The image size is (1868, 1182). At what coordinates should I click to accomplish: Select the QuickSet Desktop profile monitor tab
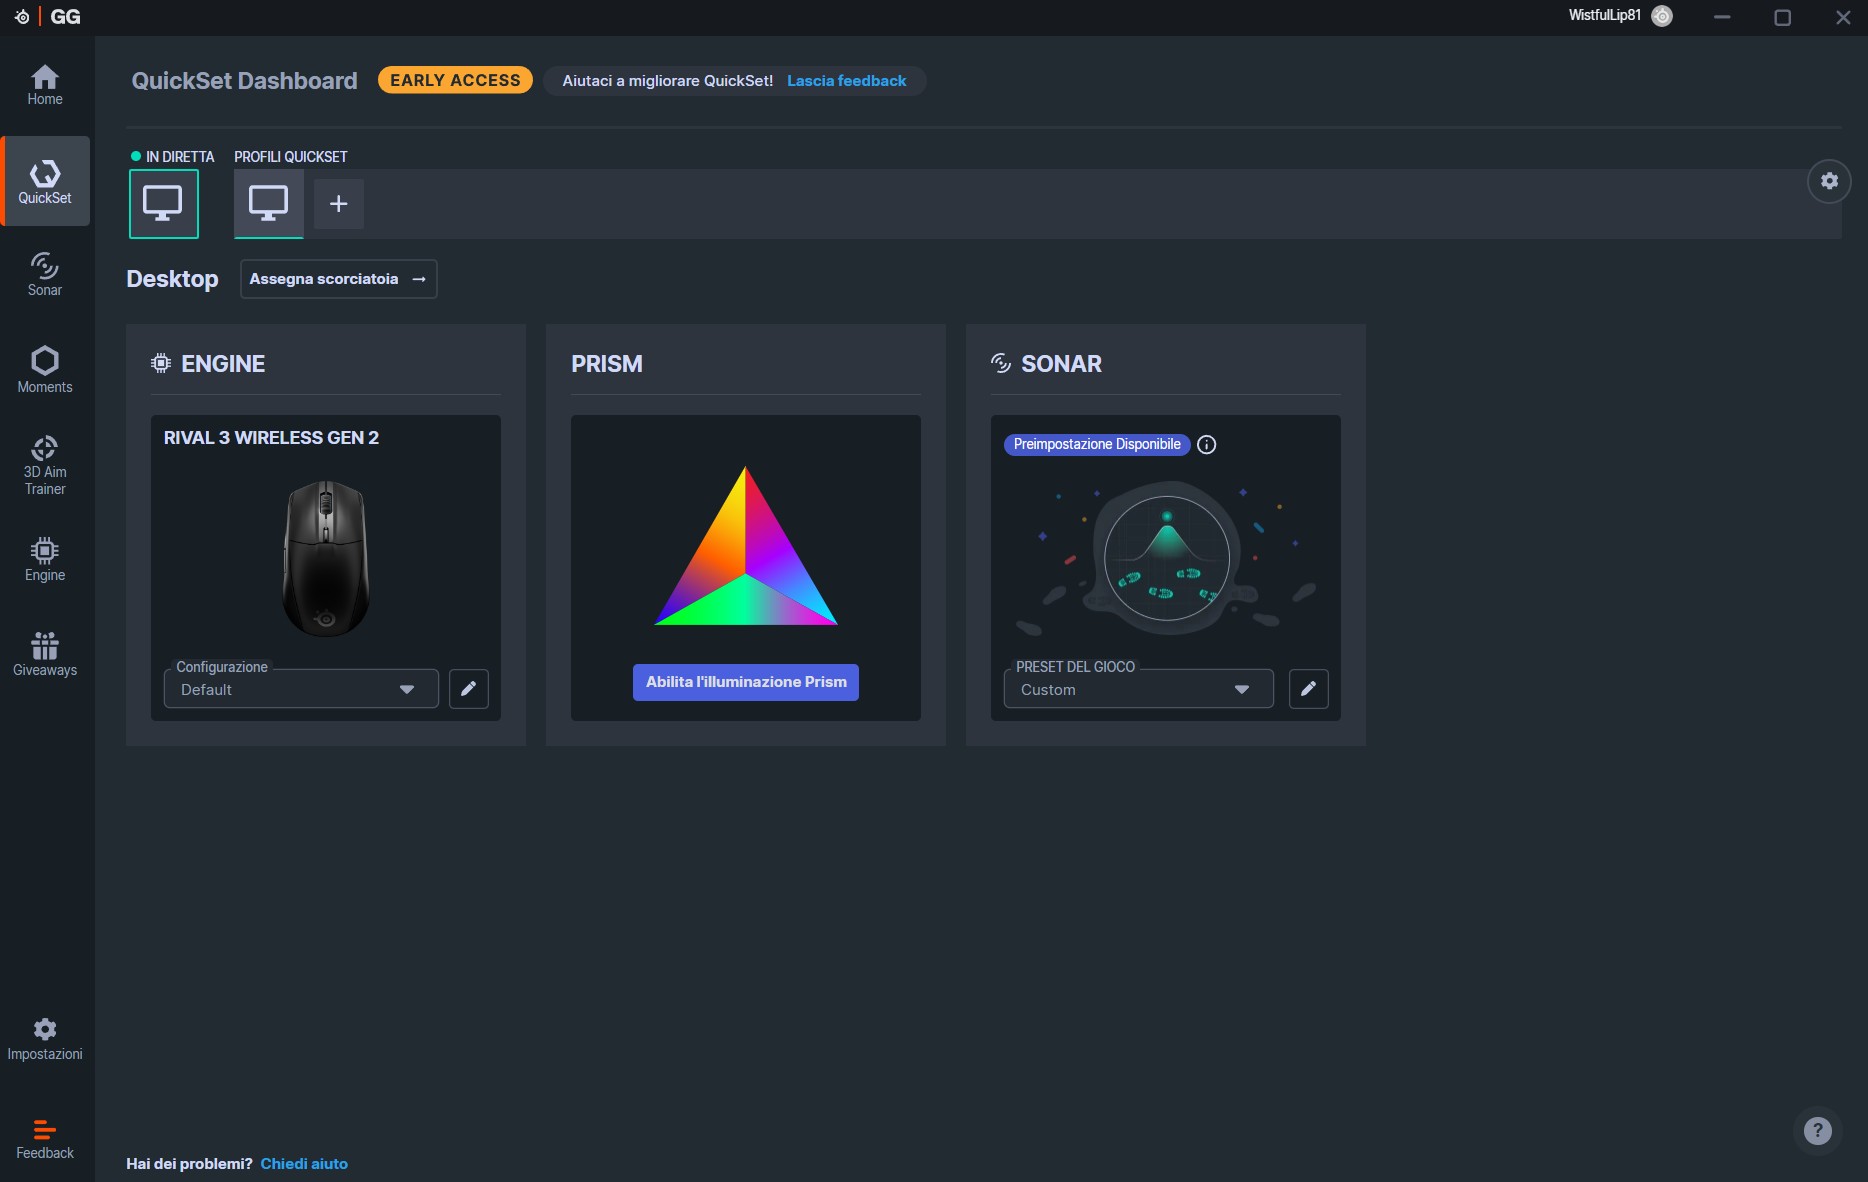(x=269, y=204)
